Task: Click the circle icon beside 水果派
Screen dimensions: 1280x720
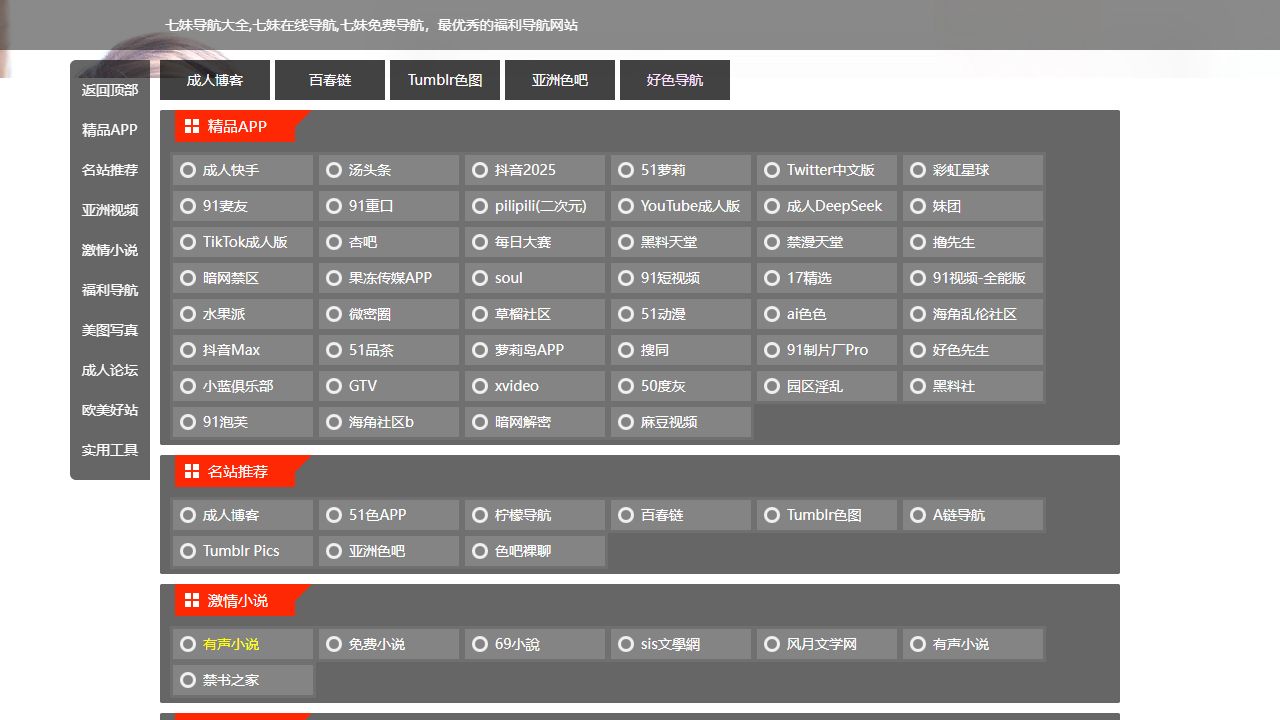Action: point(188,314)
